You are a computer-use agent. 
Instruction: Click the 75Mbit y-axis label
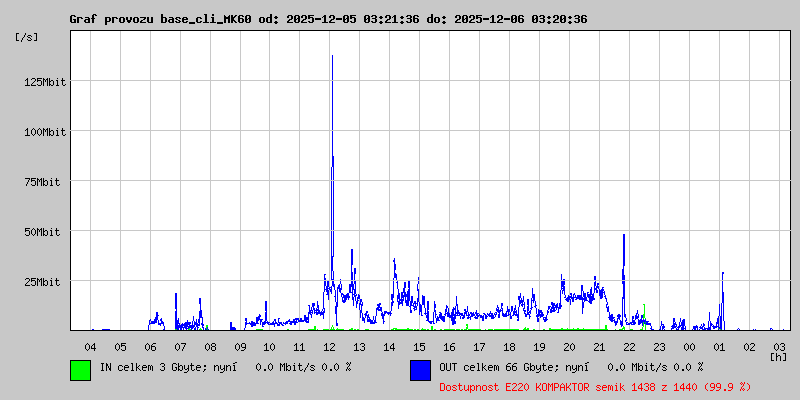click(x=46, y=181)
